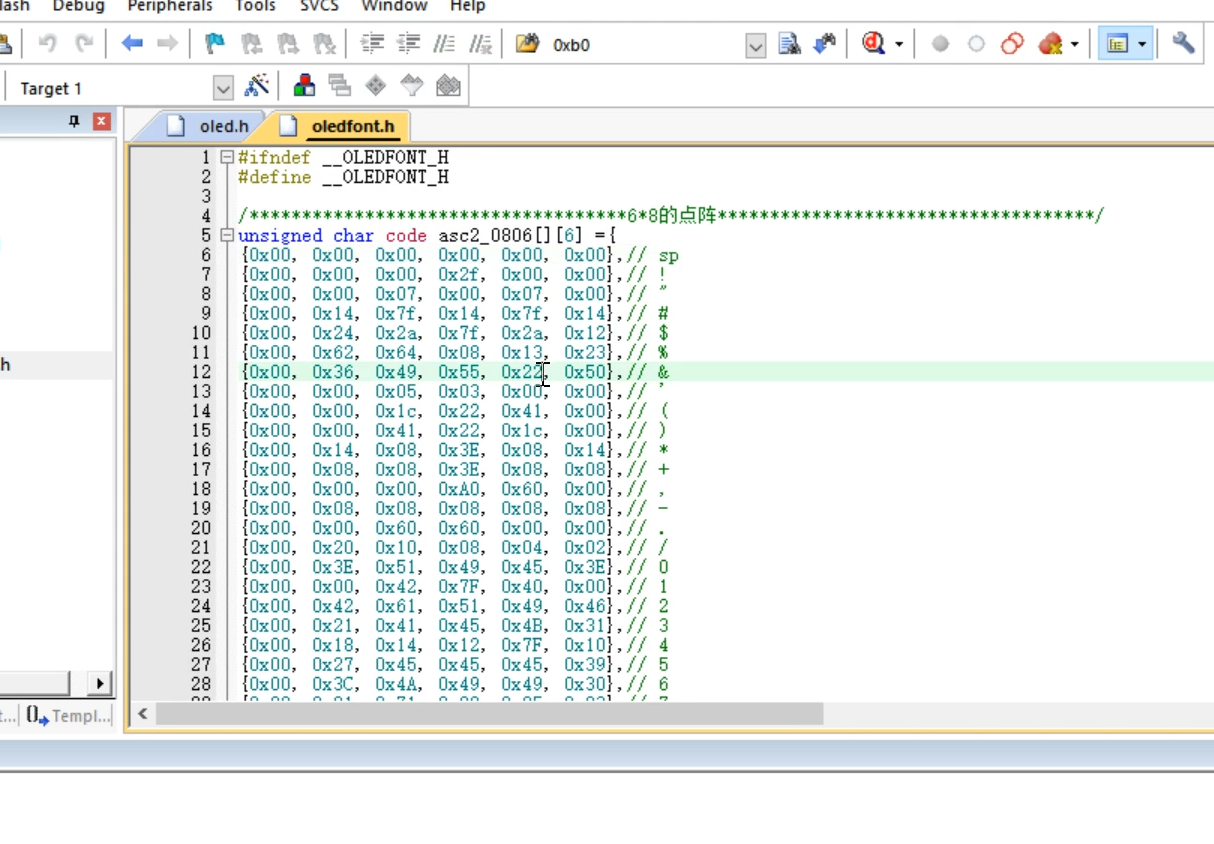This screenshot has height=844, width=1214.
Task: Select the oledfont.h editor tab
Action: tap(340, 126)
